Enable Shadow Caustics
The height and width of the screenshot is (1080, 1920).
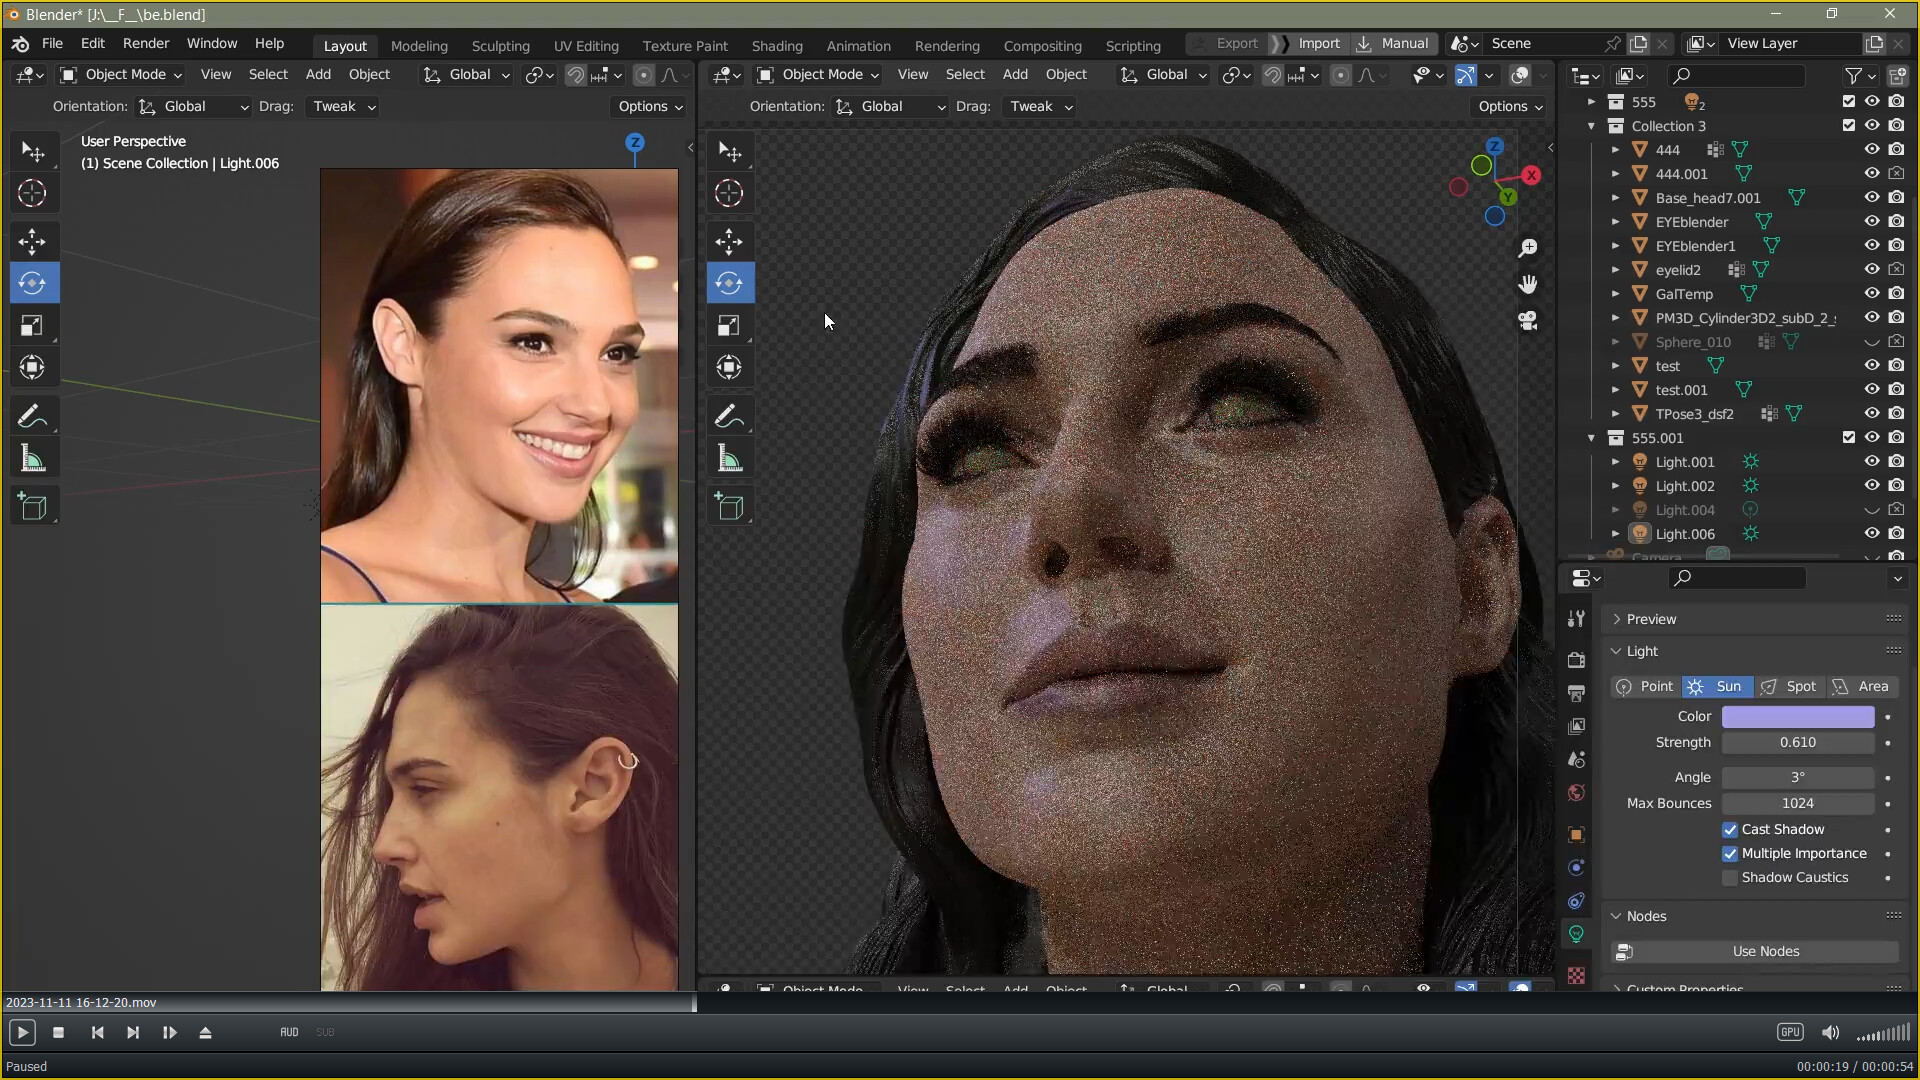point(1729,877)
